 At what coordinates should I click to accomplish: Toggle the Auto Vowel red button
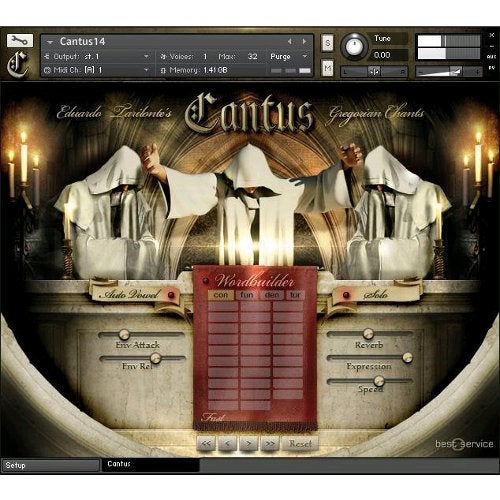(x=171, y=295)
